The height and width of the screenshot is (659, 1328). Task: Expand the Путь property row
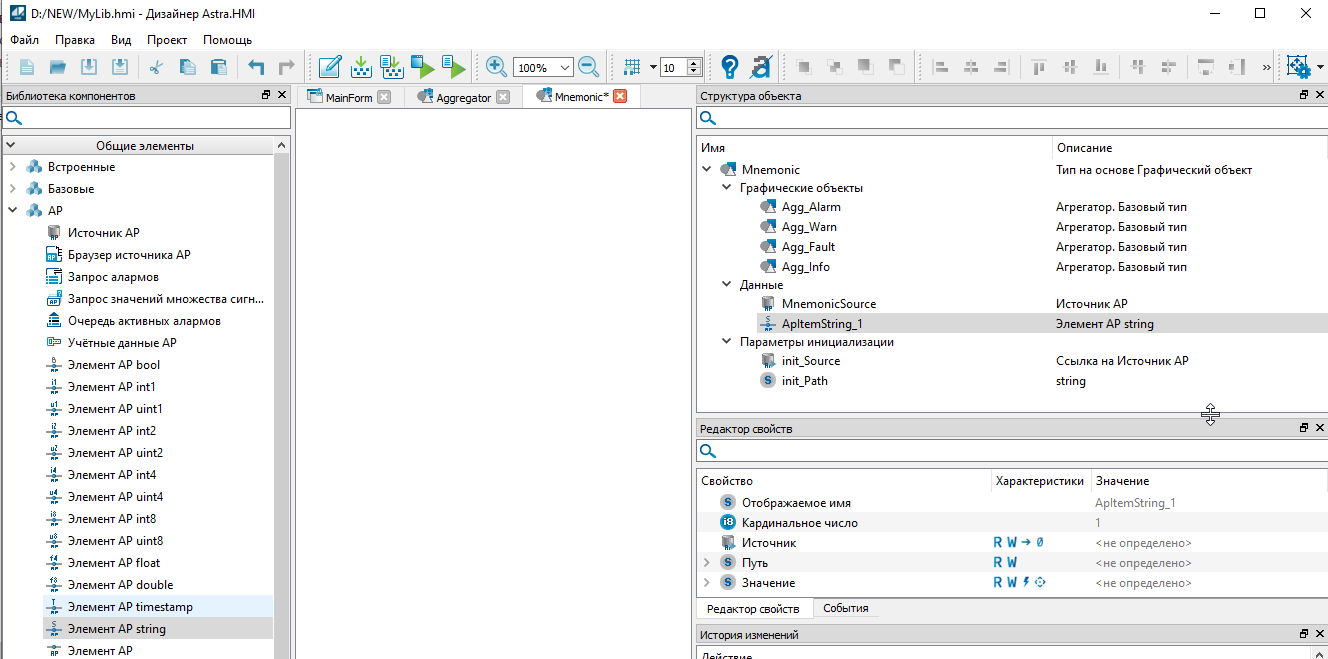[707, 563]
